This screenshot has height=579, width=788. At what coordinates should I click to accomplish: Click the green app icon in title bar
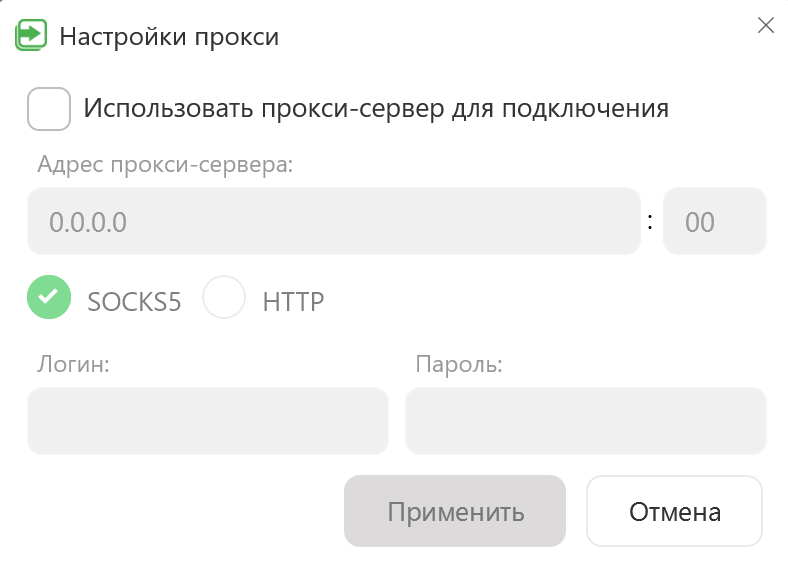click(x=32, y=35)
